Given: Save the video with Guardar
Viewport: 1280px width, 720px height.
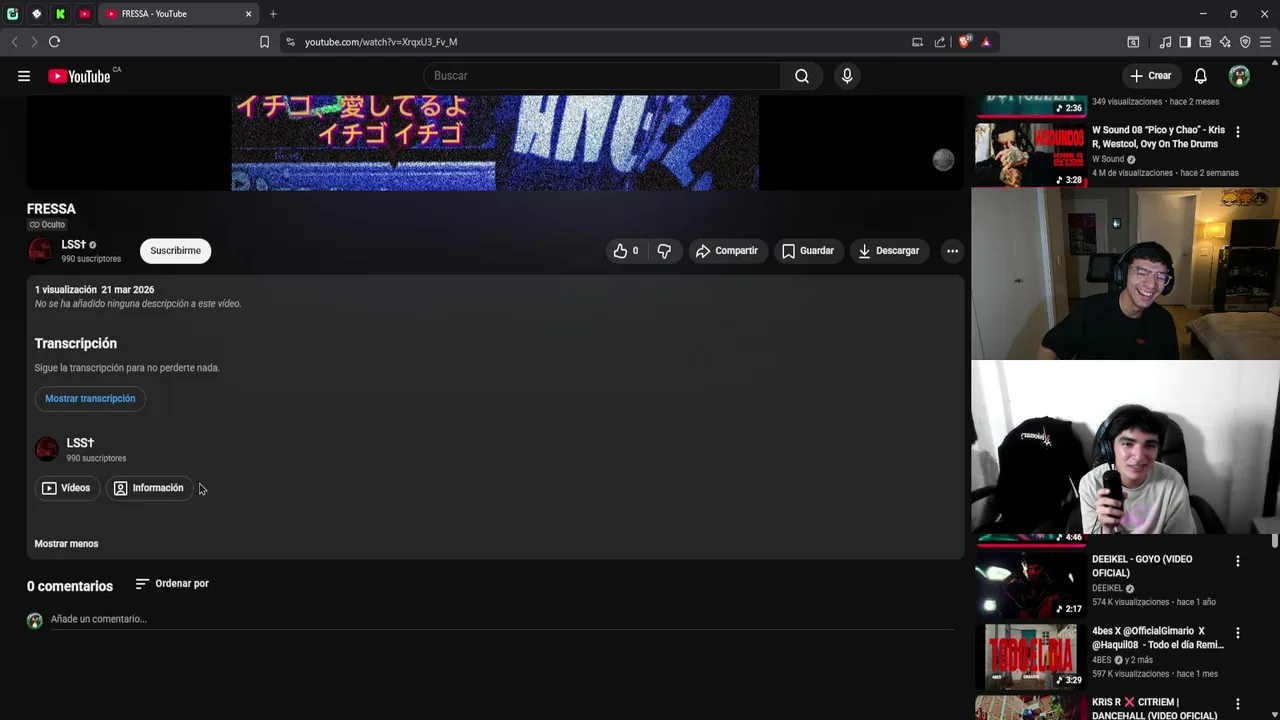Looking at the screenshot, I should (x=808, y=251).
